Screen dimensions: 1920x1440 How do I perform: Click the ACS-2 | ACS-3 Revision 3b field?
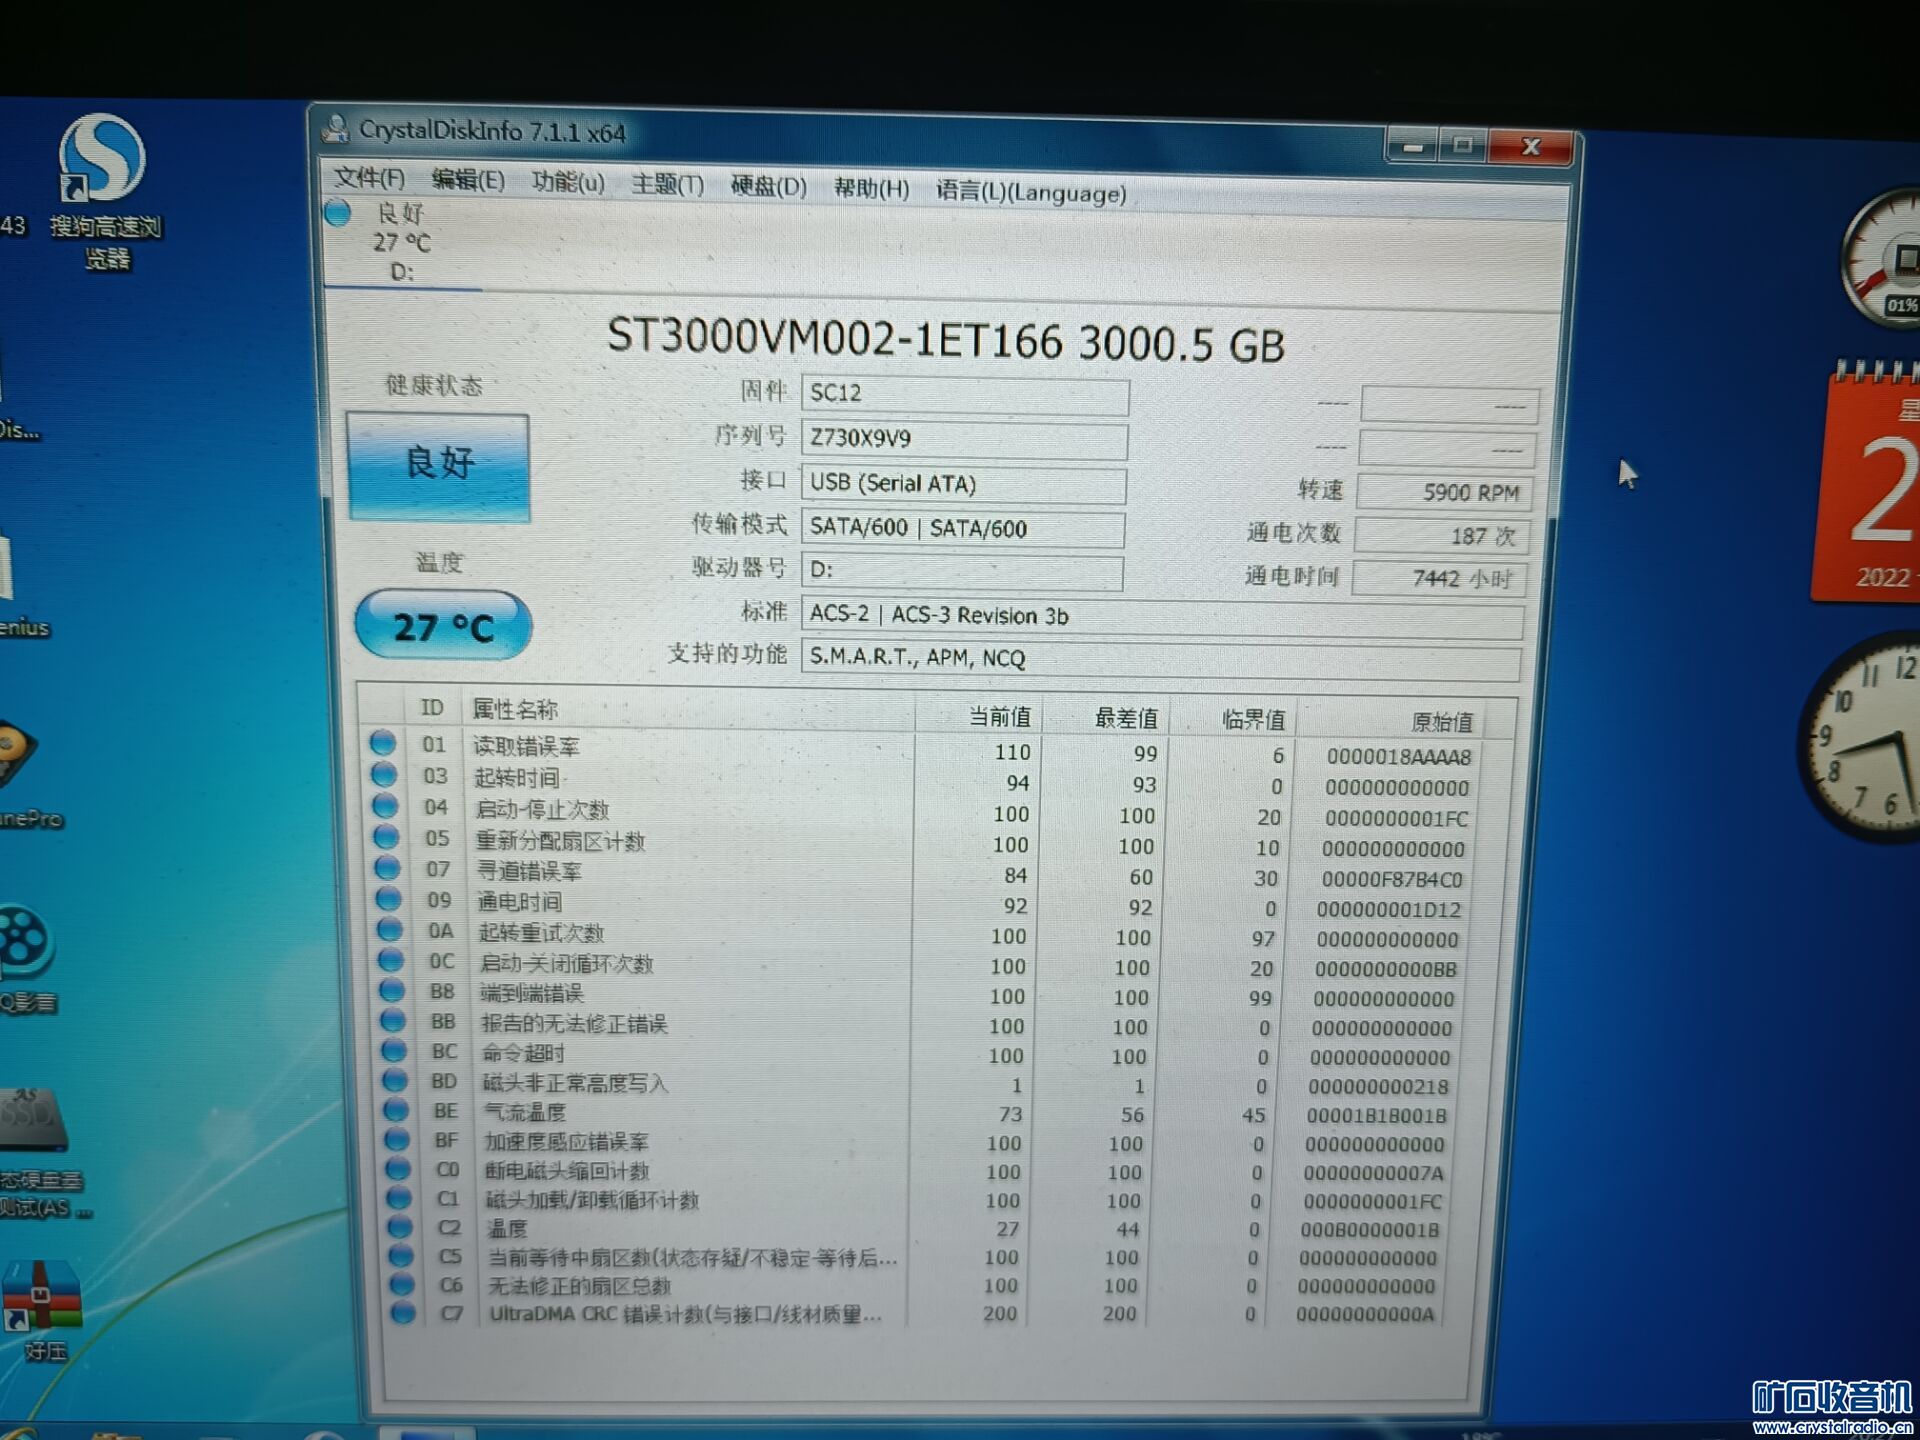coord(1162,617)
